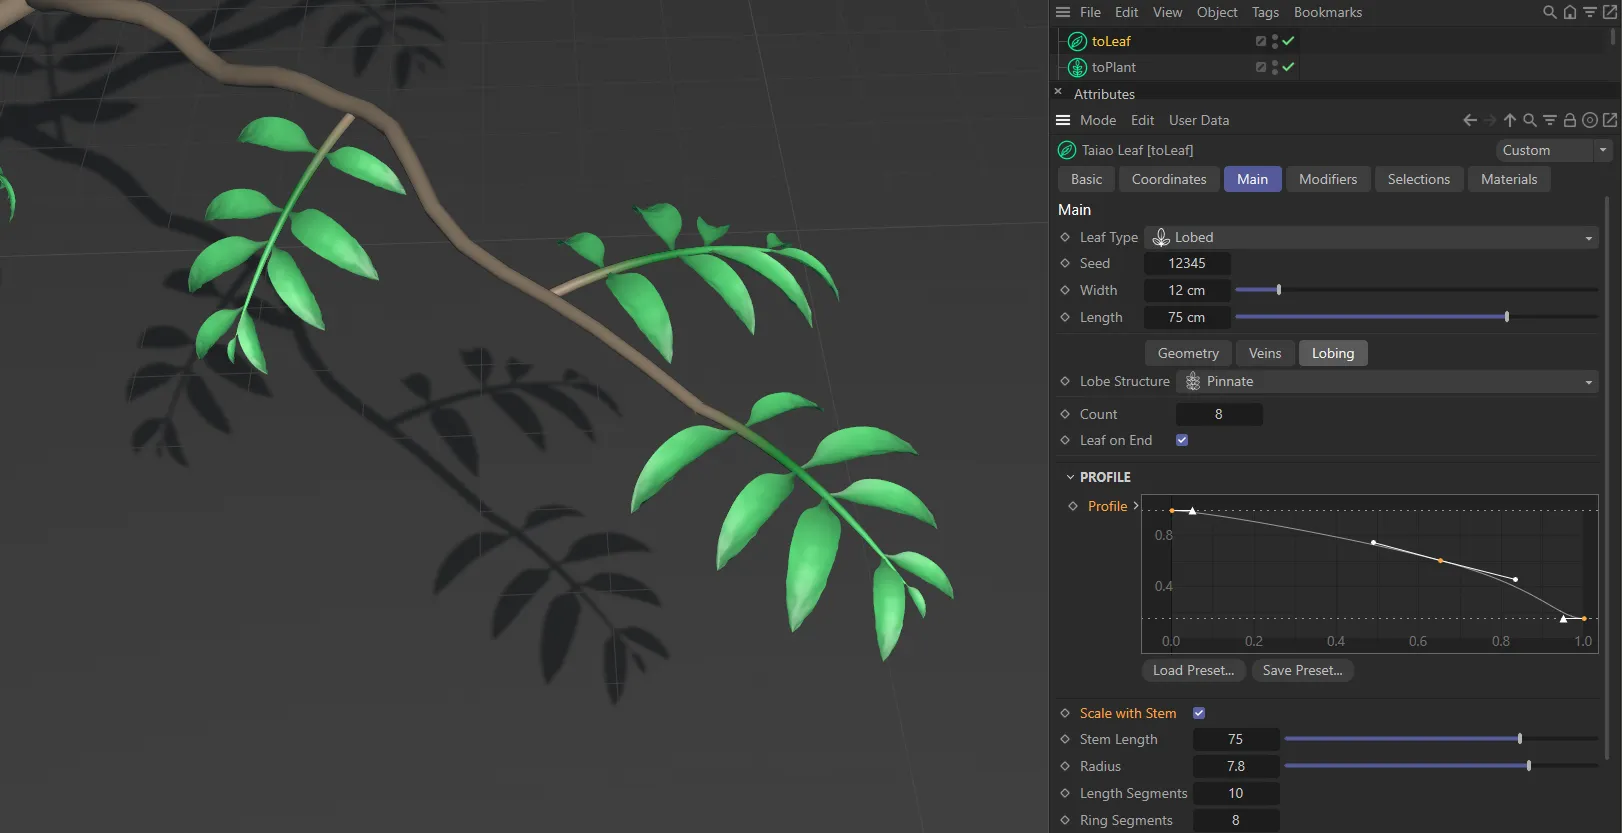Lock the Attributes Manager element
Screen dimensions: 1622x833
click(x=1570, y=120)
